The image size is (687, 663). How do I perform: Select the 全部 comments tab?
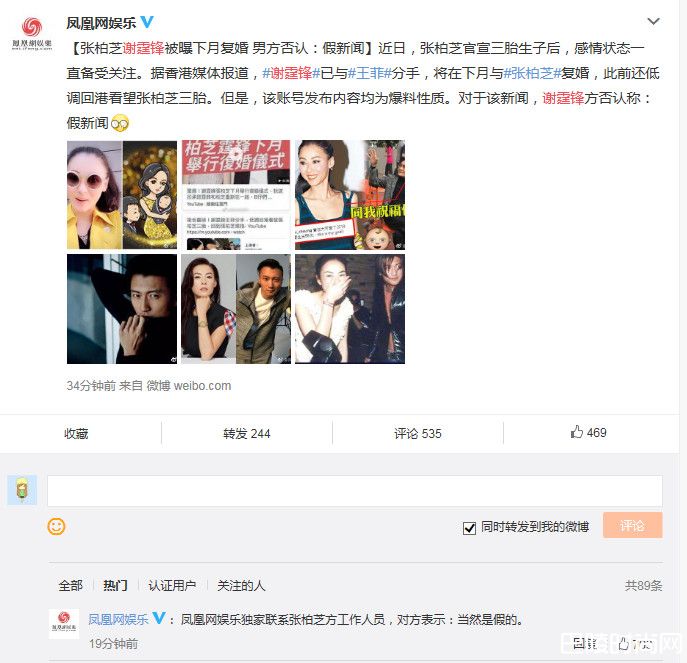click(71, 585)
